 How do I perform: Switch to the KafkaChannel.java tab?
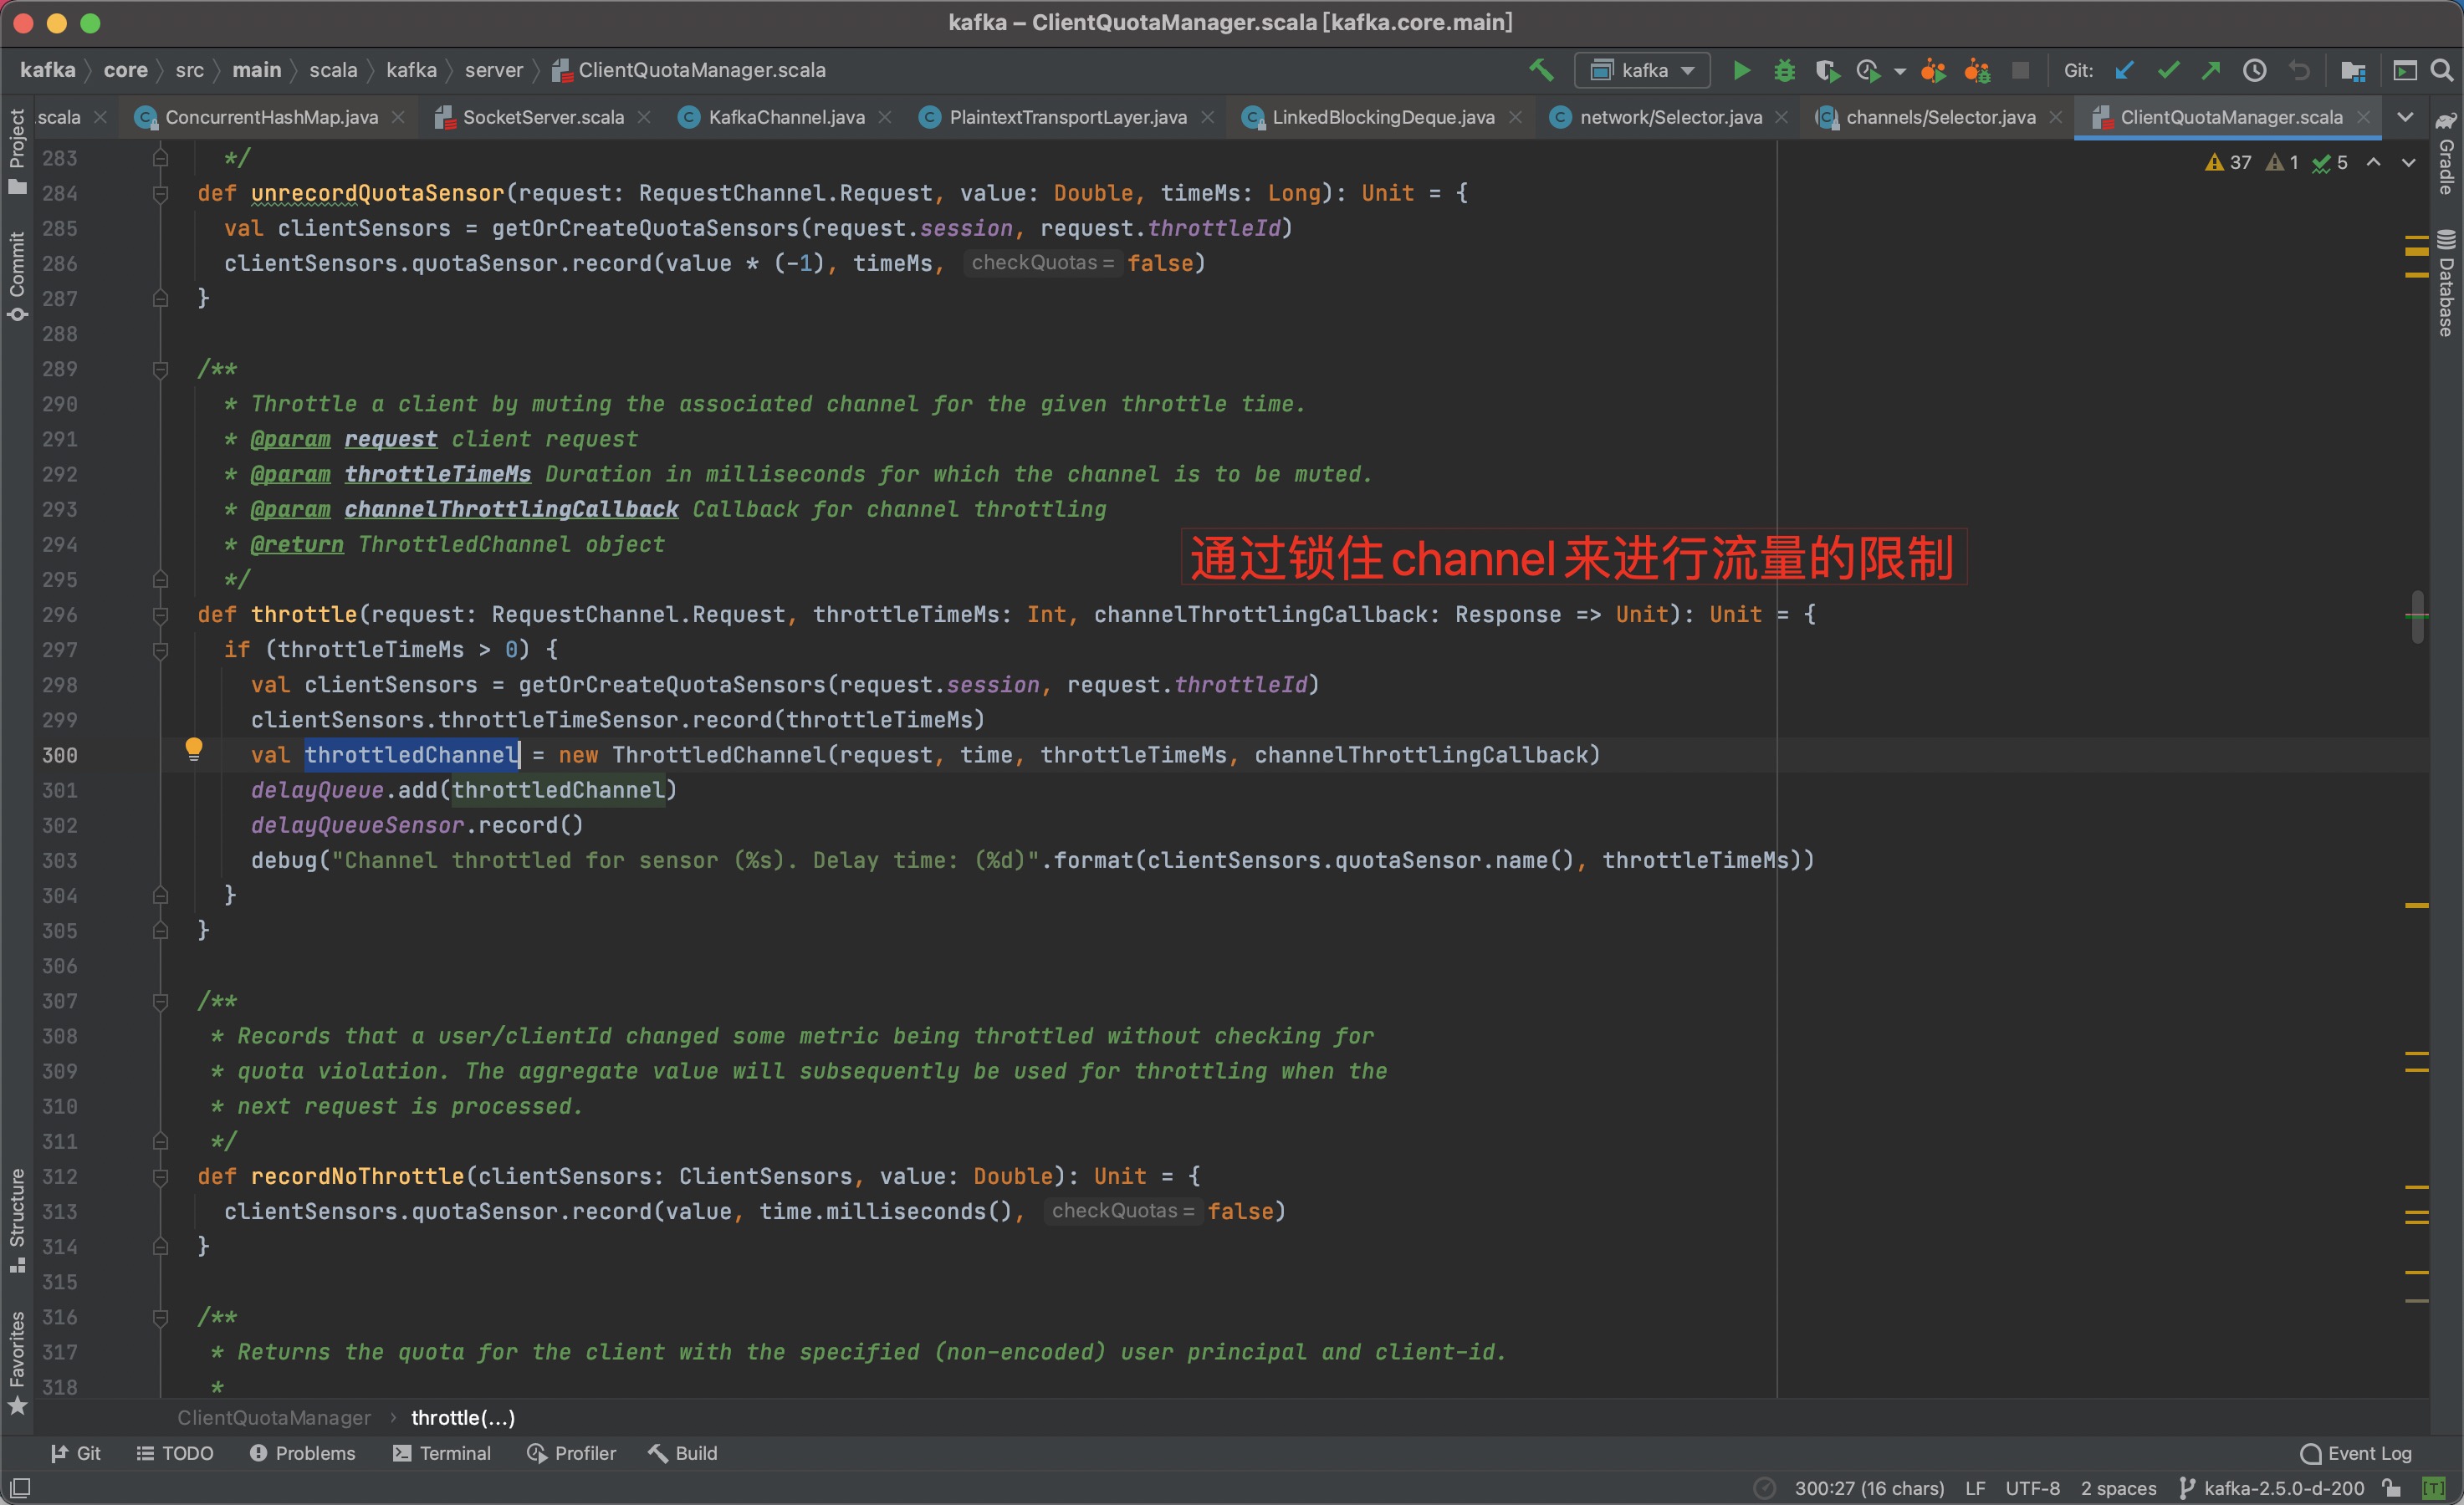click(786, 117)
